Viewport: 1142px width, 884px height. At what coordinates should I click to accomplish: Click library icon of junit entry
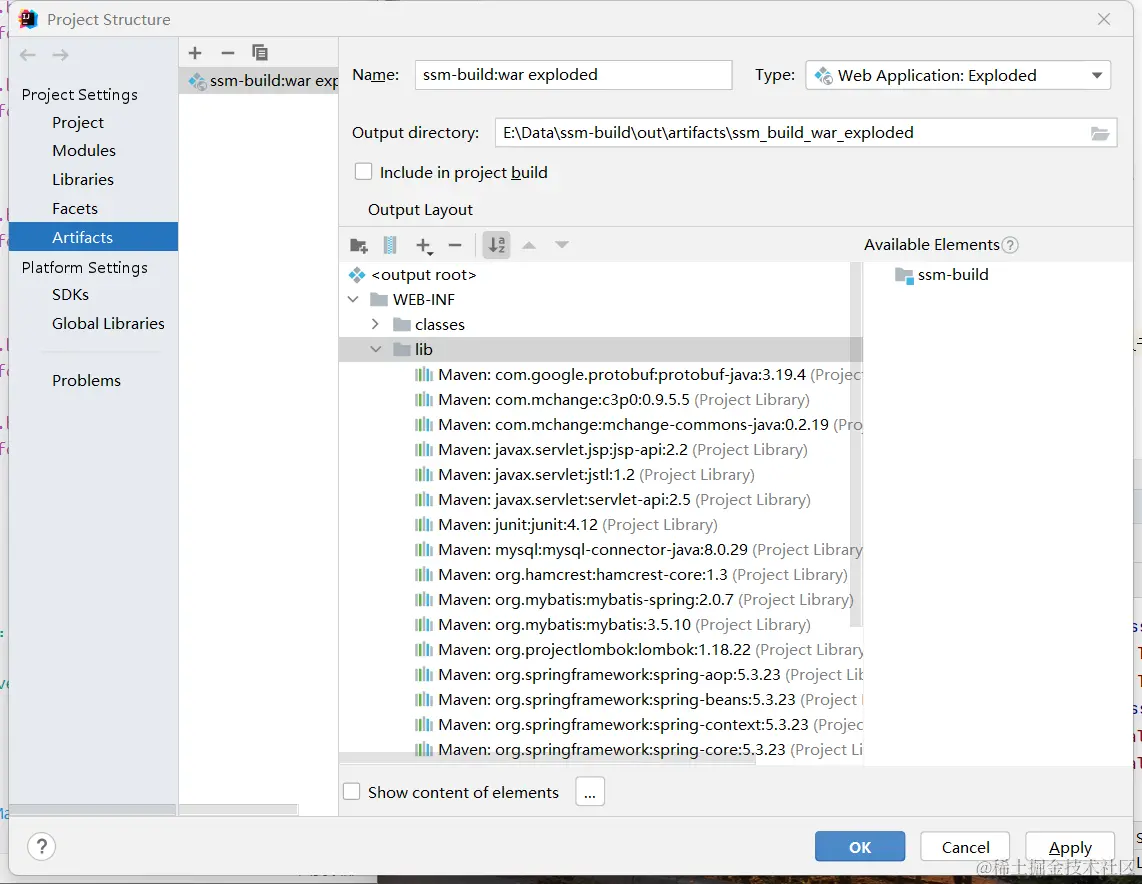tap(424, 525)
